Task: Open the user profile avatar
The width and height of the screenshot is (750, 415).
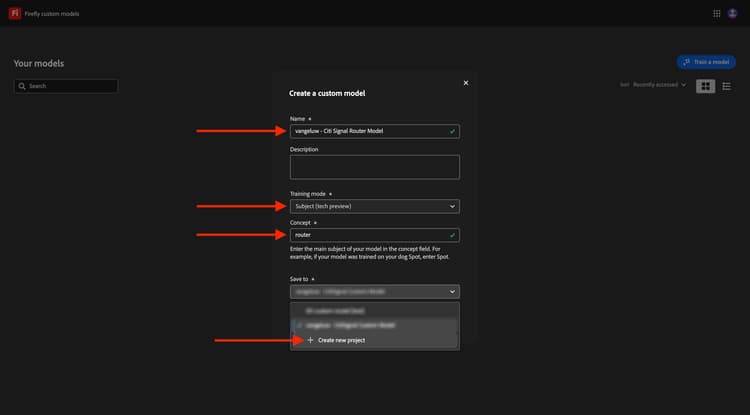Action: 732,13
